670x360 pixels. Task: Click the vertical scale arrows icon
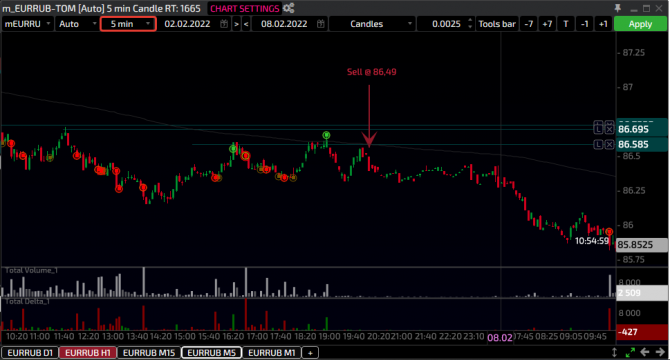[614, 352]
